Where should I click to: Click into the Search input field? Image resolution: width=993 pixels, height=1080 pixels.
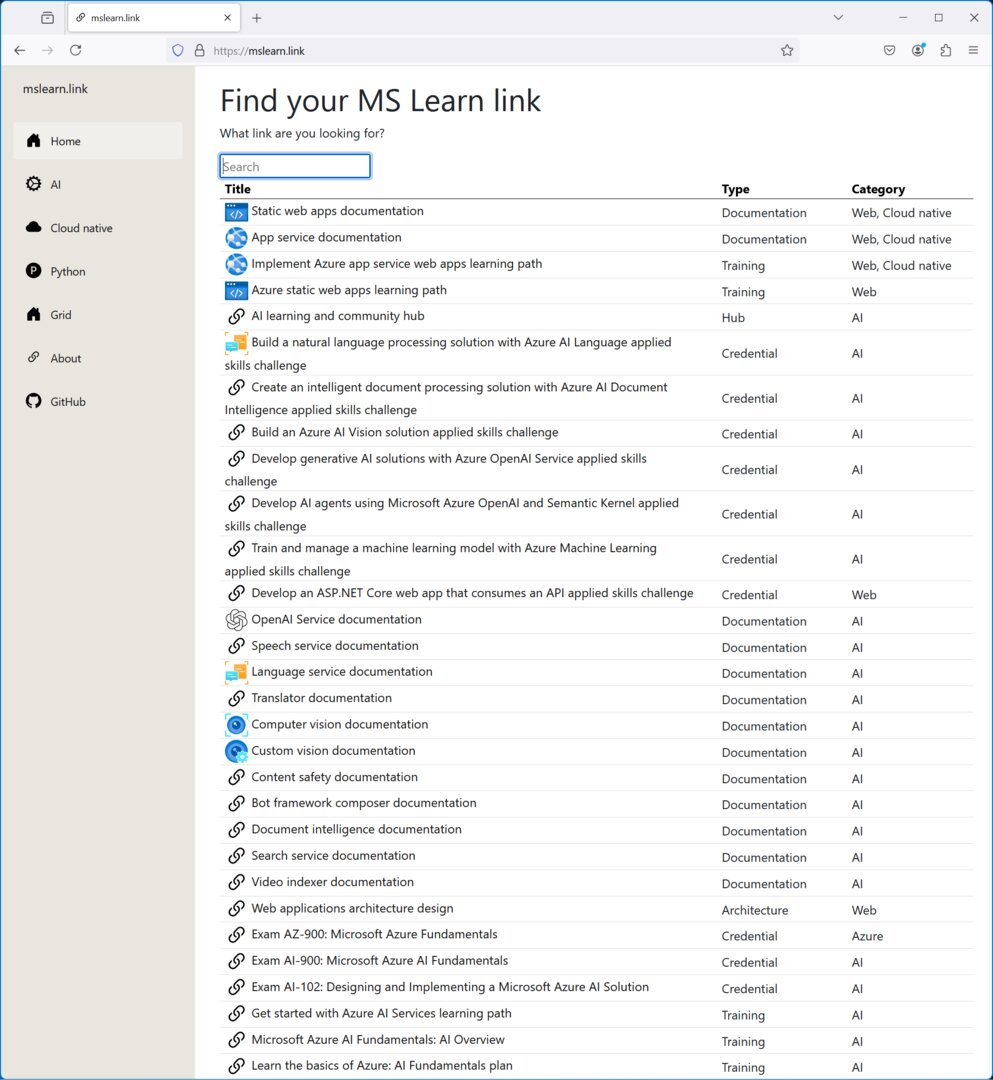tap(295, 166)
